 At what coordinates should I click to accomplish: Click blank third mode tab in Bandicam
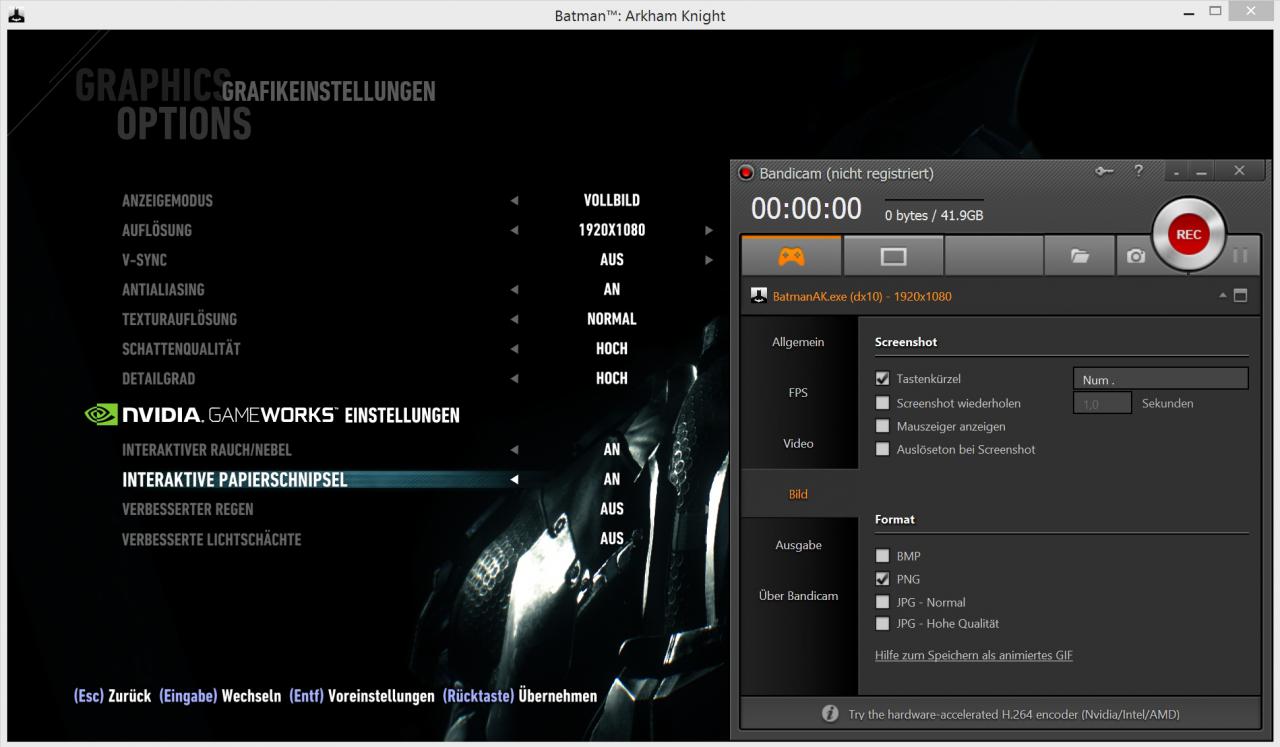(x=993, y=256)
